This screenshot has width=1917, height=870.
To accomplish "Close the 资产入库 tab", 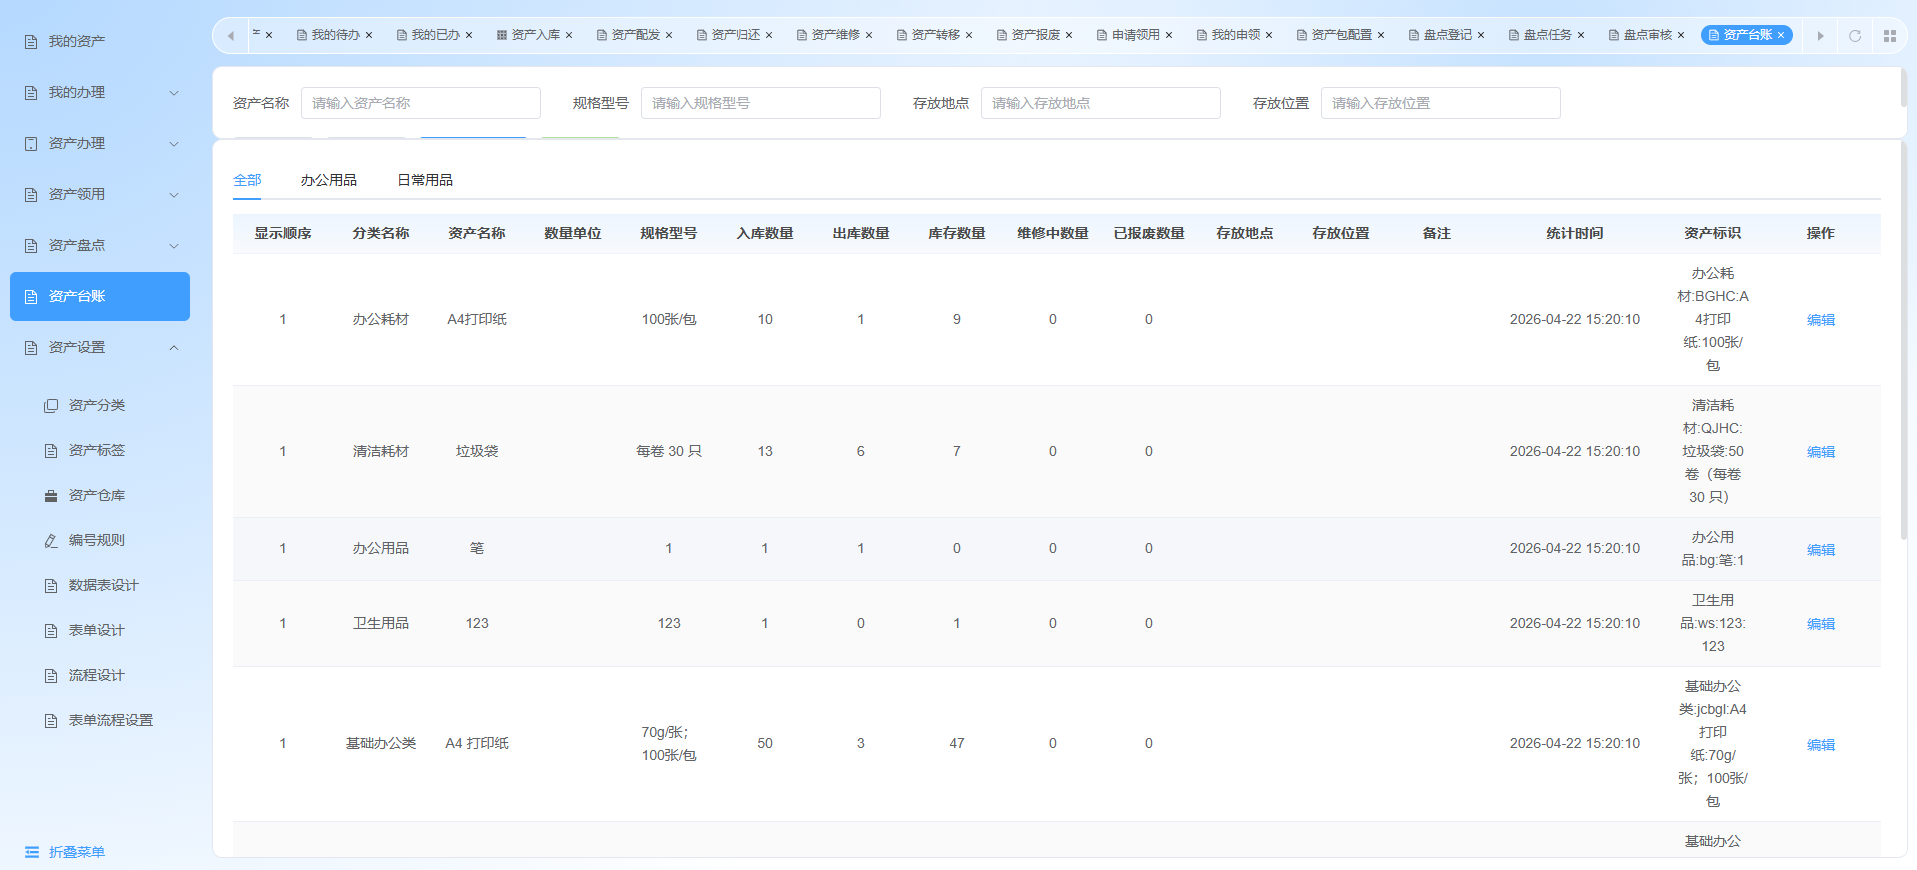I will click(569, 35).
